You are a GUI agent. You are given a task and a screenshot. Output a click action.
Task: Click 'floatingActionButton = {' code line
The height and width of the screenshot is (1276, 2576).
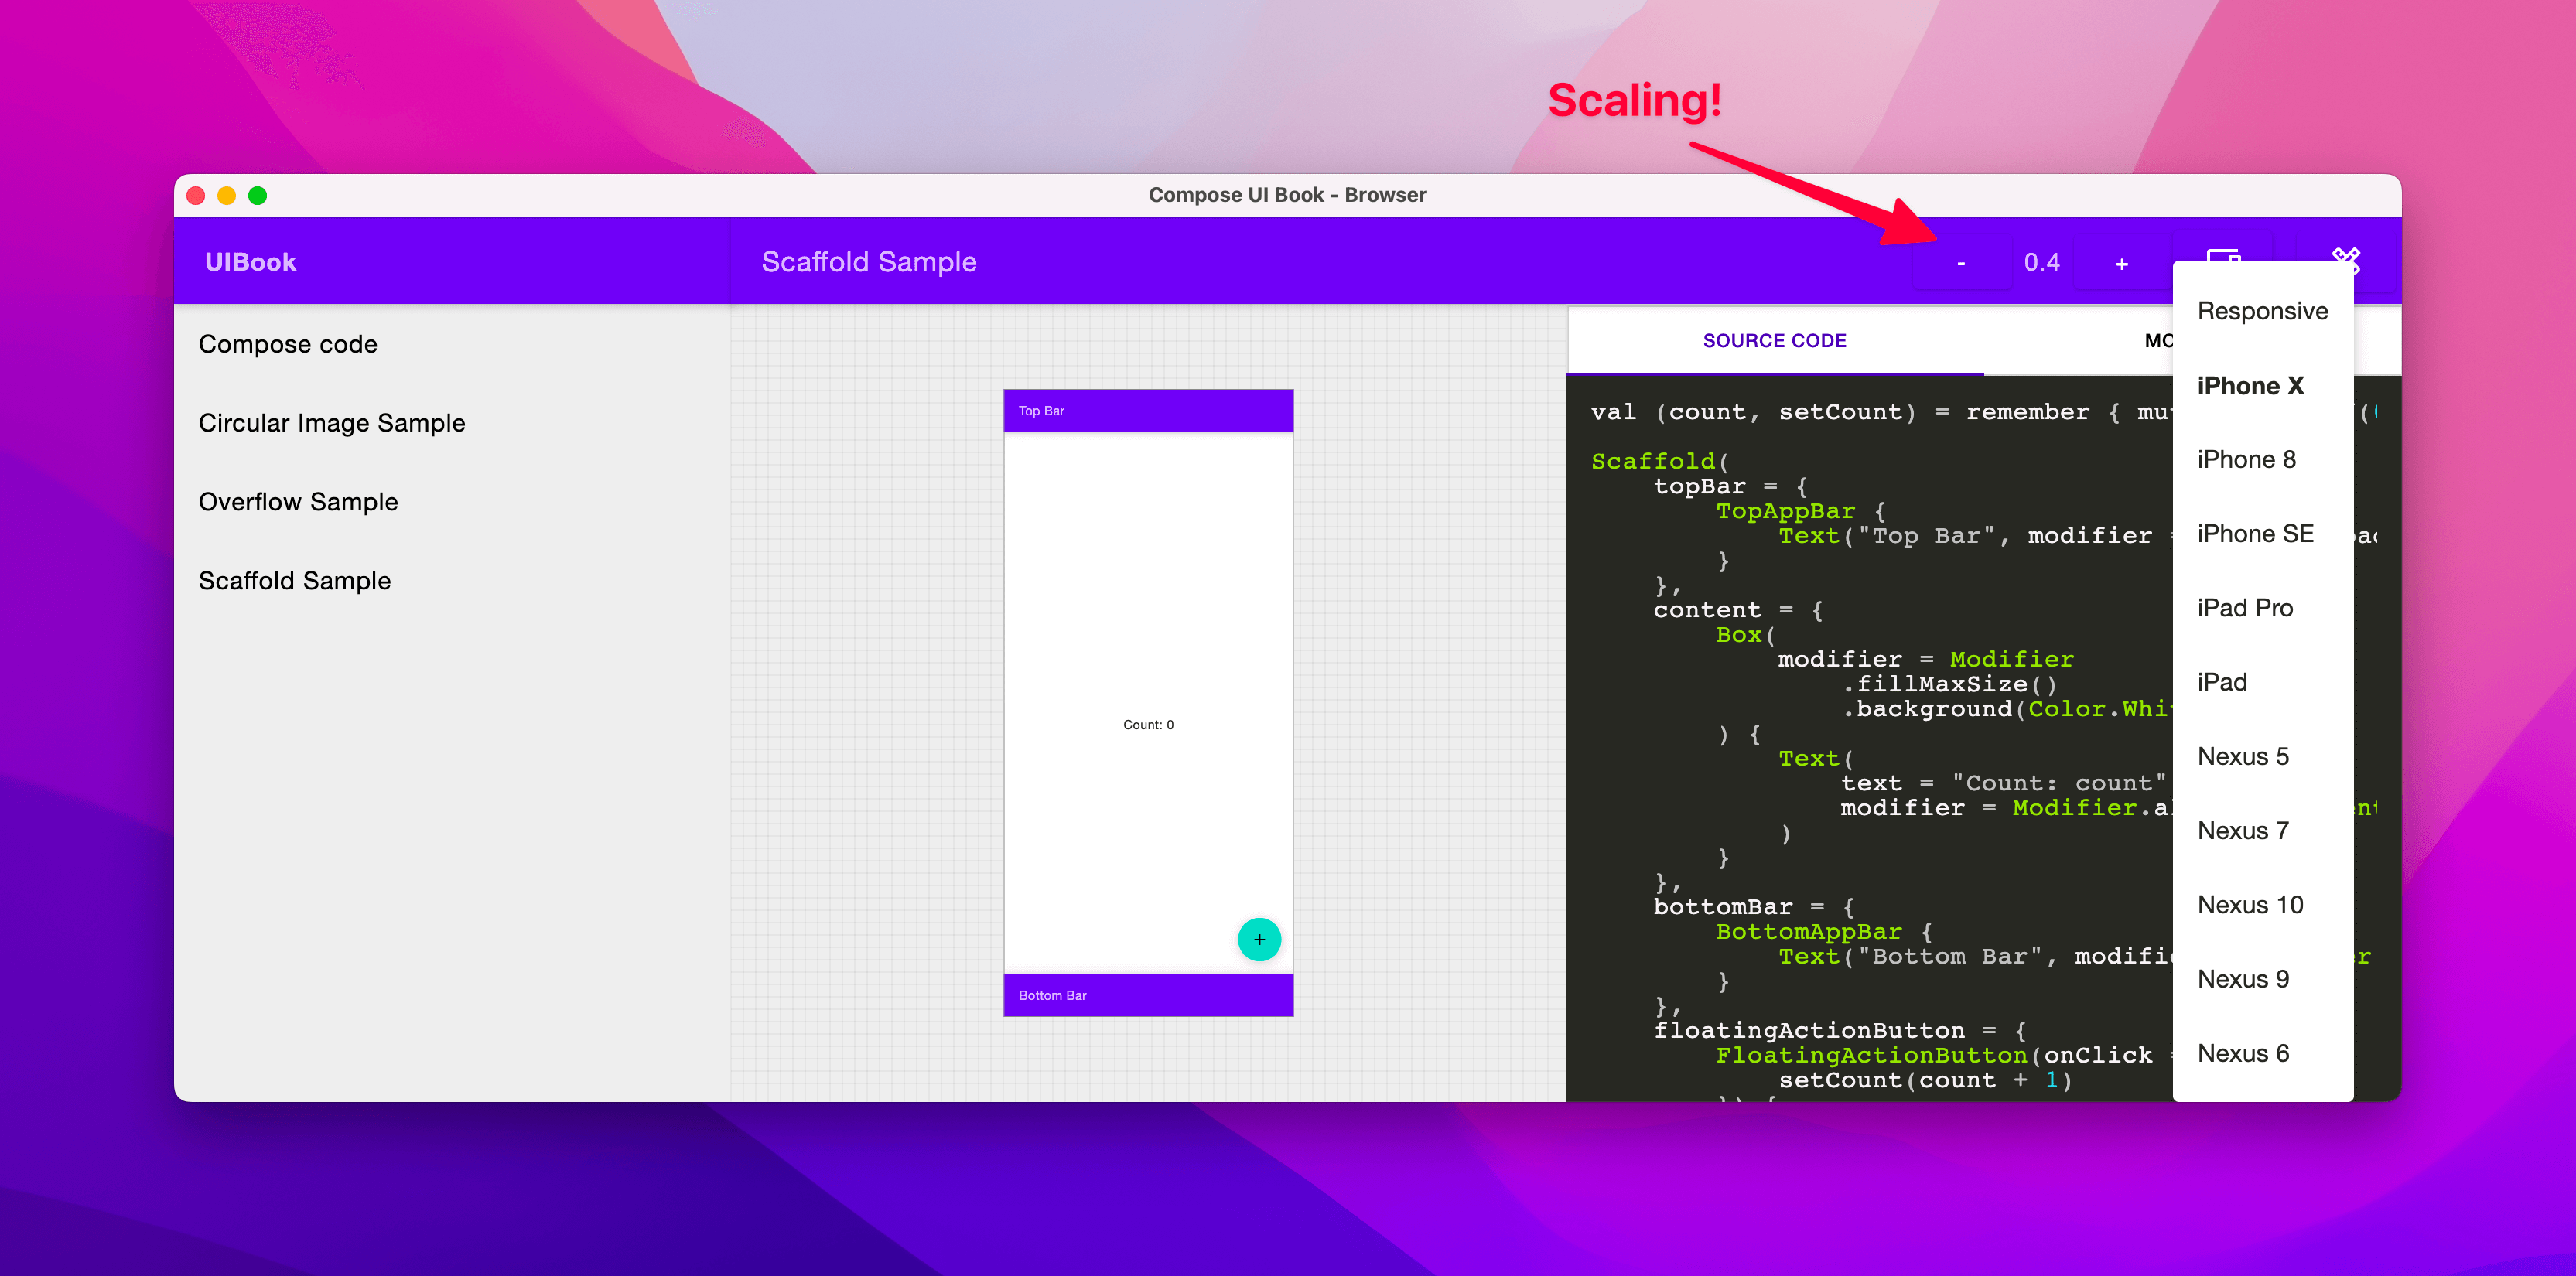tap(1840, 1030)
